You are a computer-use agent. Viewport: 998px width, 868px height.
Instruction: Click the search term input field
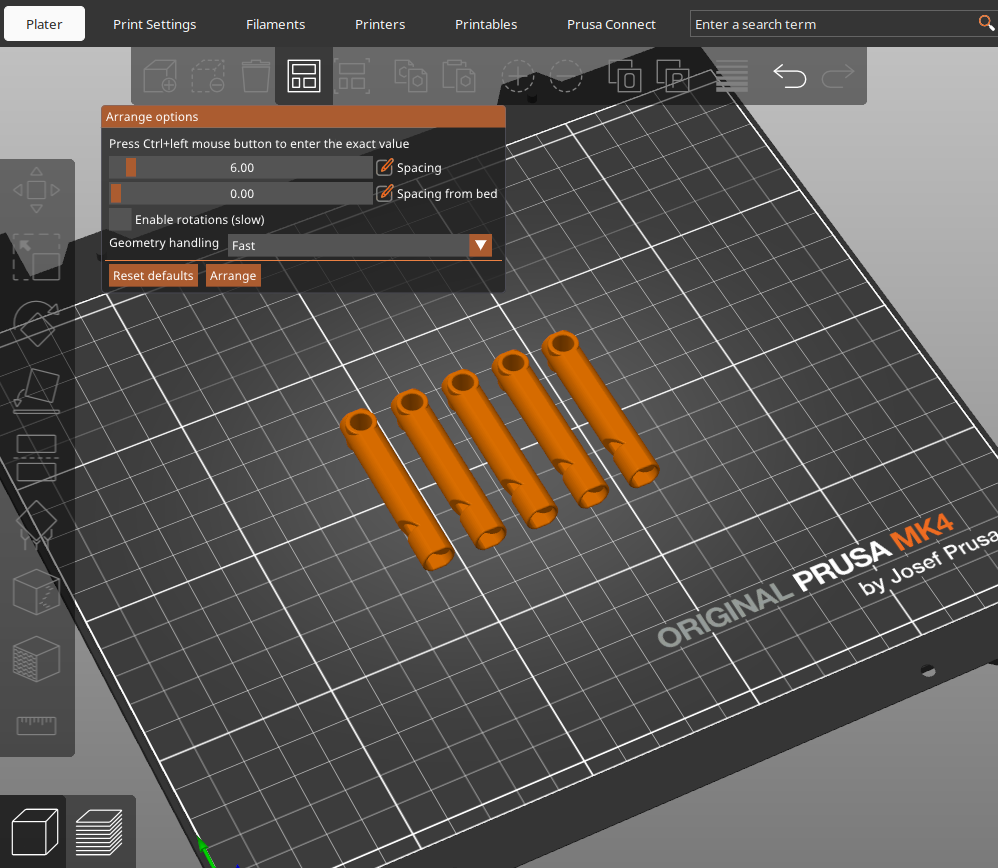click(x=832, y=24)
